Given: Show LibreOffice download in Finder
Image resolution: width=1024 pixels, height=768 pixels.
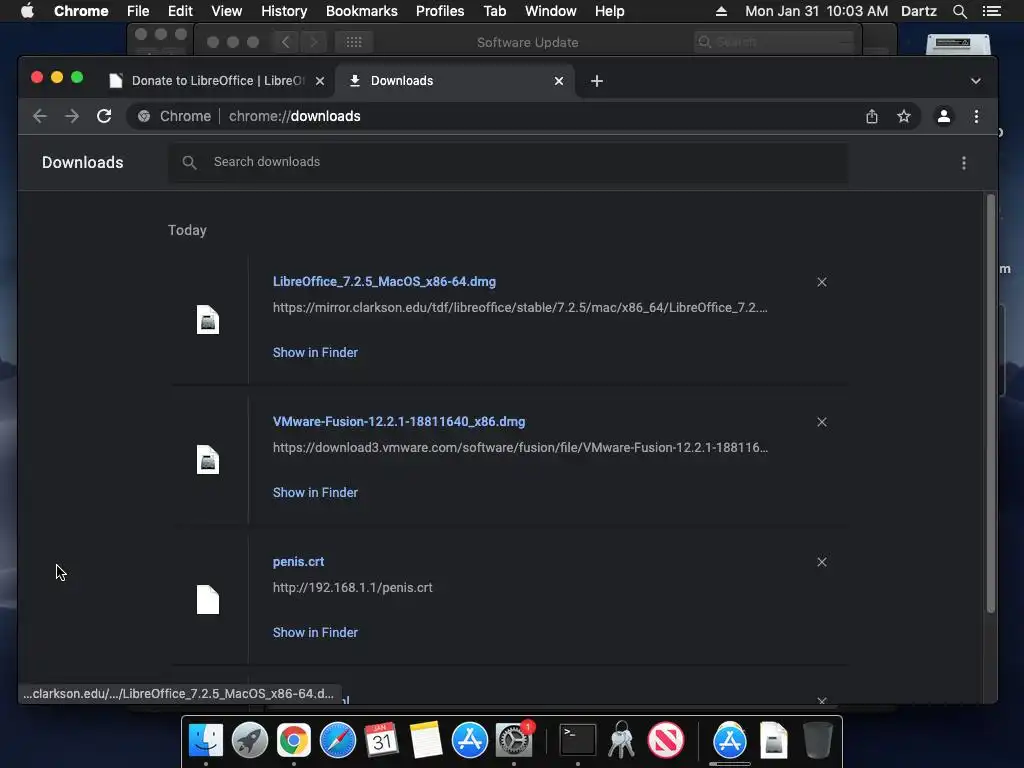Looking at the screenshot, I should pos(315,353).
